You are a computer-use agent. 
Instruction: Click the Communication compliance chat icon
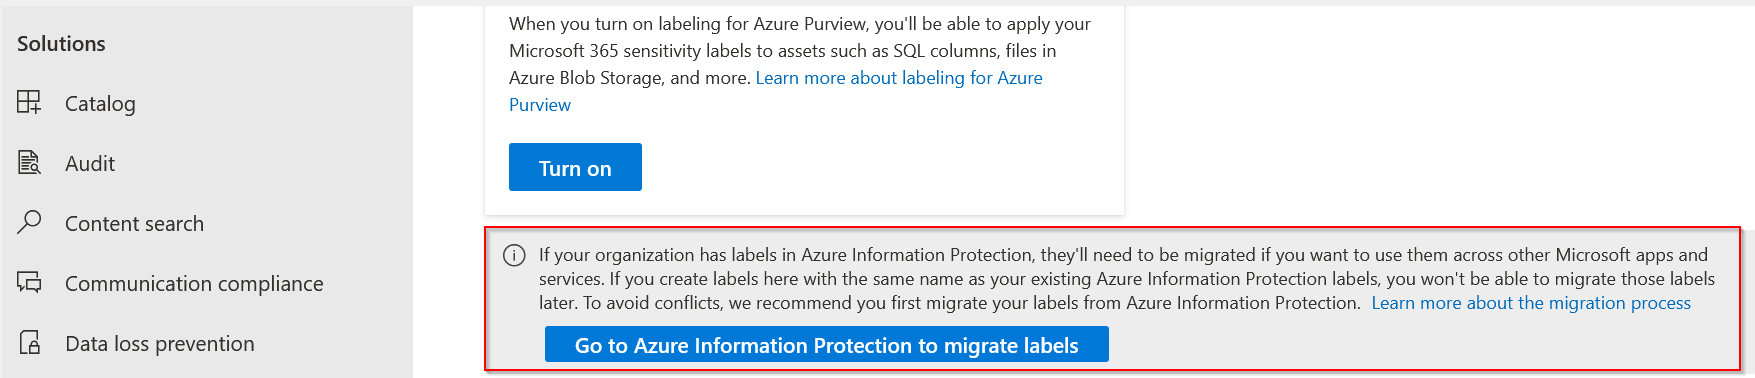click(x=29, y=282)
